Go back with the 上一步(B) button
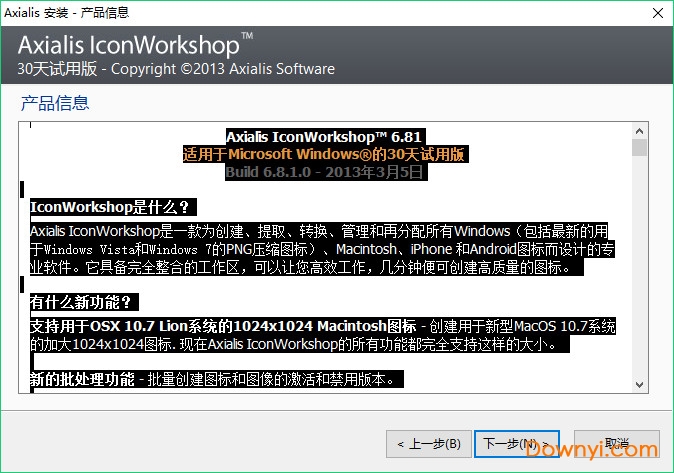Screen dimensions: 674x473 coord(428,442)
